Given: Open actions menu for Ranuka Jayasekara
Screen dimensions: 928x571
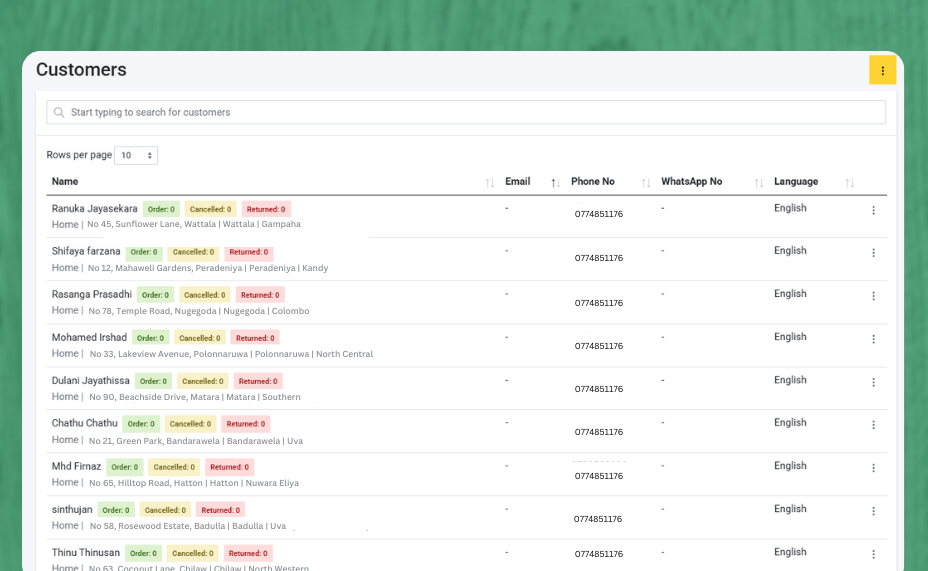Looking at the screenshot, I should pyautogui.click(x=873, y=210).
